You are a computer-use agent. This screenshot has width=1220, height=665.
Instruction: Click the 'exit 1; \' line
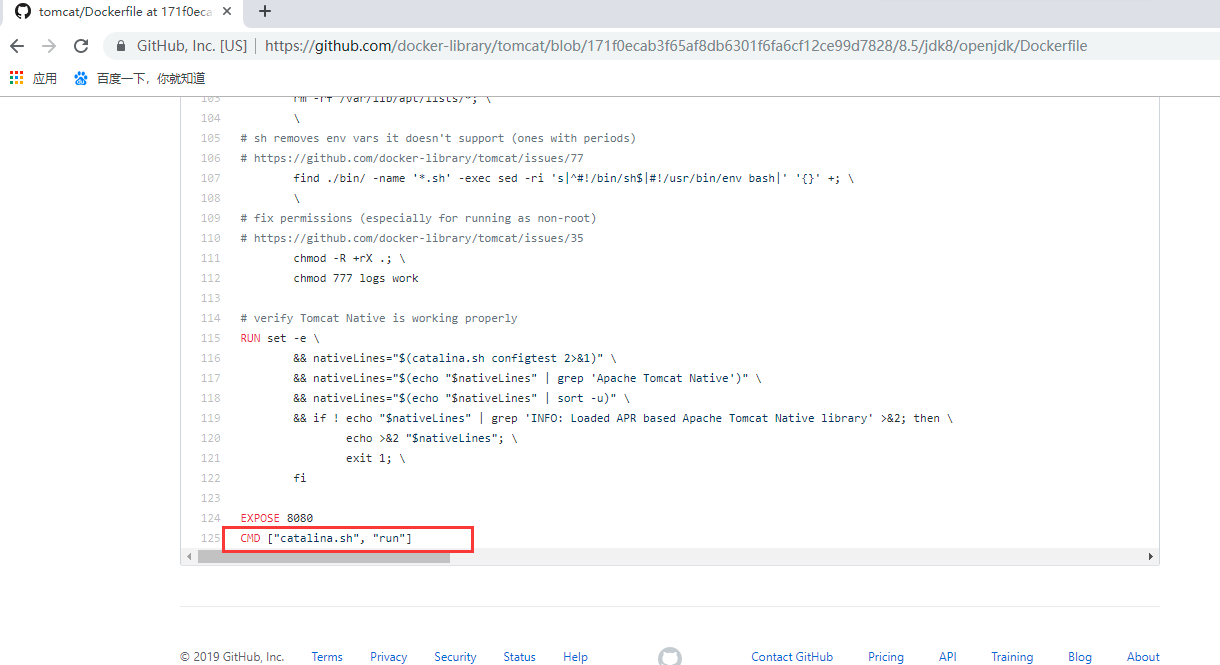pos(376,458)
